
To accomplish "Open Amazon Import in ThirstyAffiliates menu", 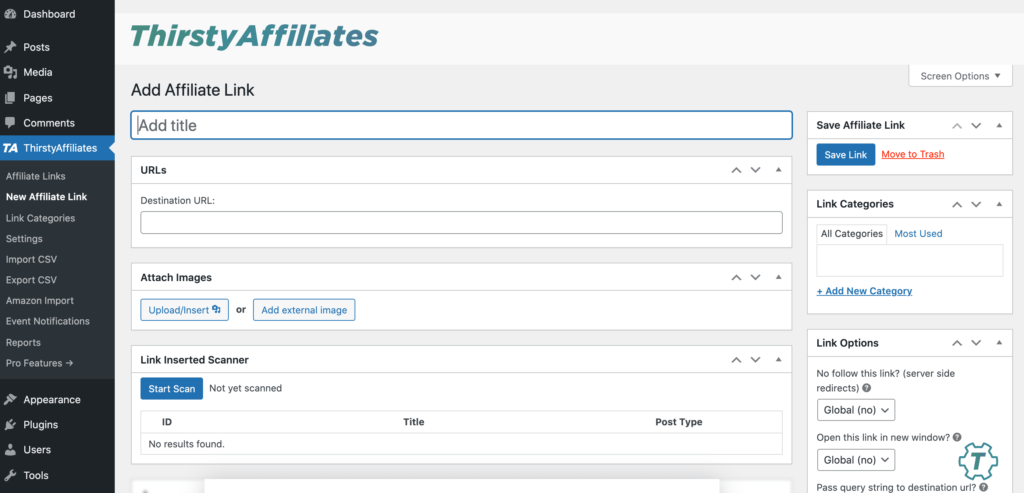I will [39, 301].
